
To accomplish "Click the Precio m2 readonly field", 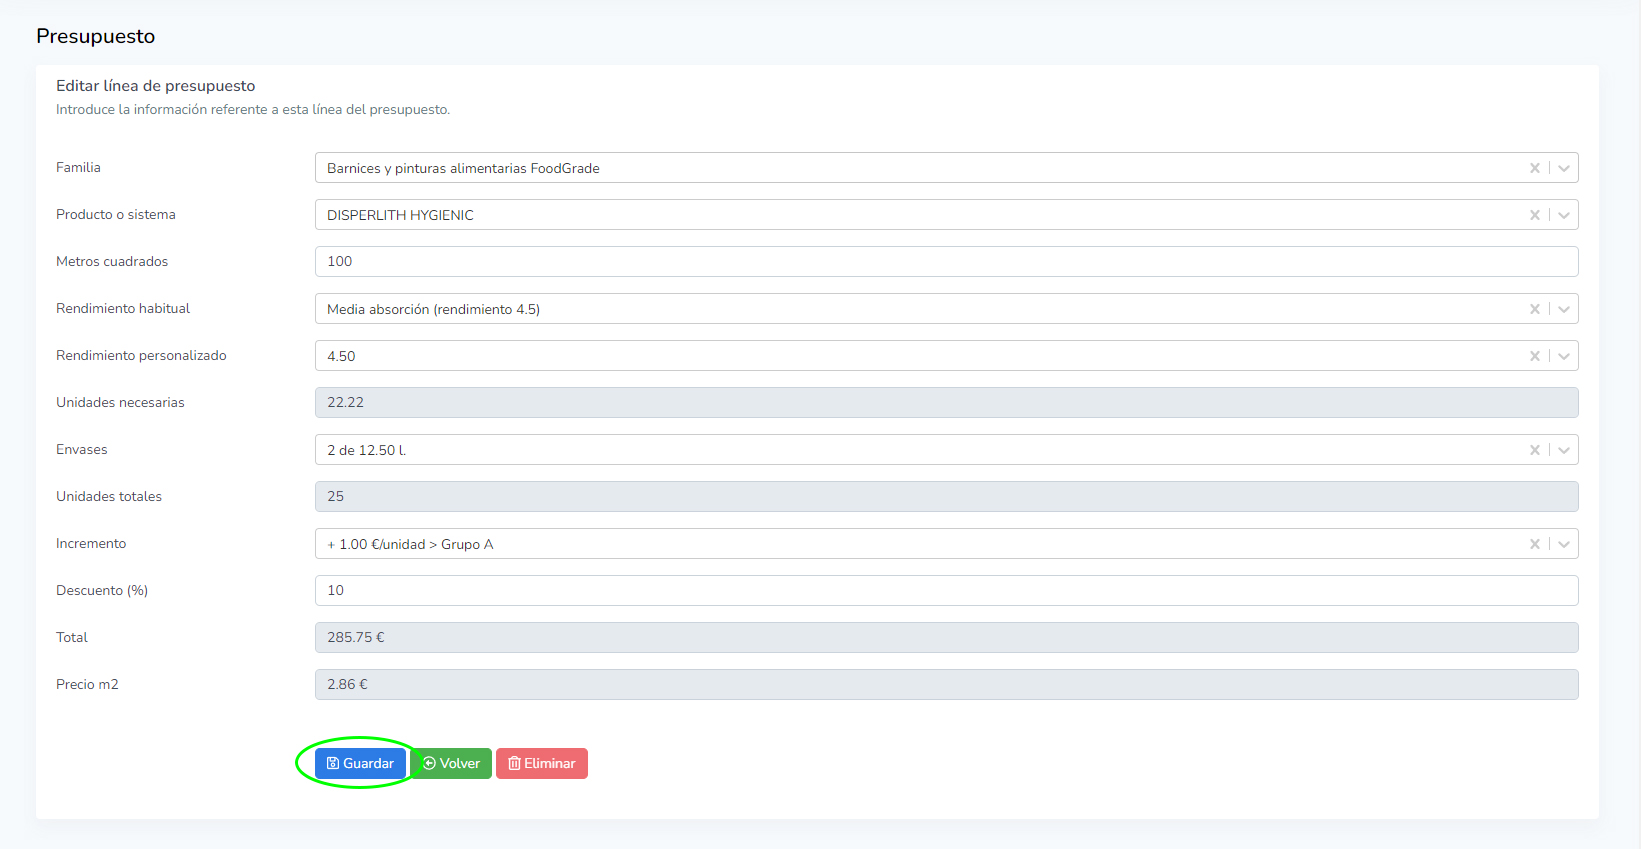I will [945, 684].
